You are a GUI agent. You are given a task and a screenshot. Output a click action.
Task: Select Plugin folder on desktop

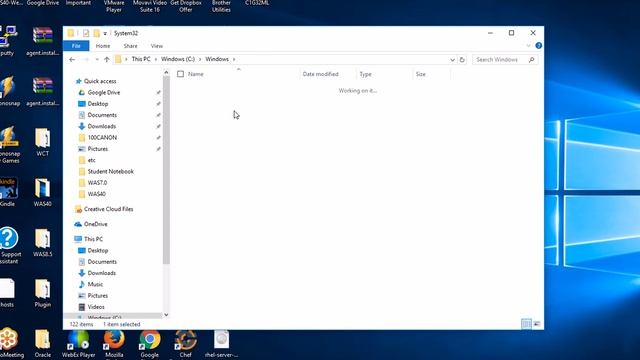point(42,293)
